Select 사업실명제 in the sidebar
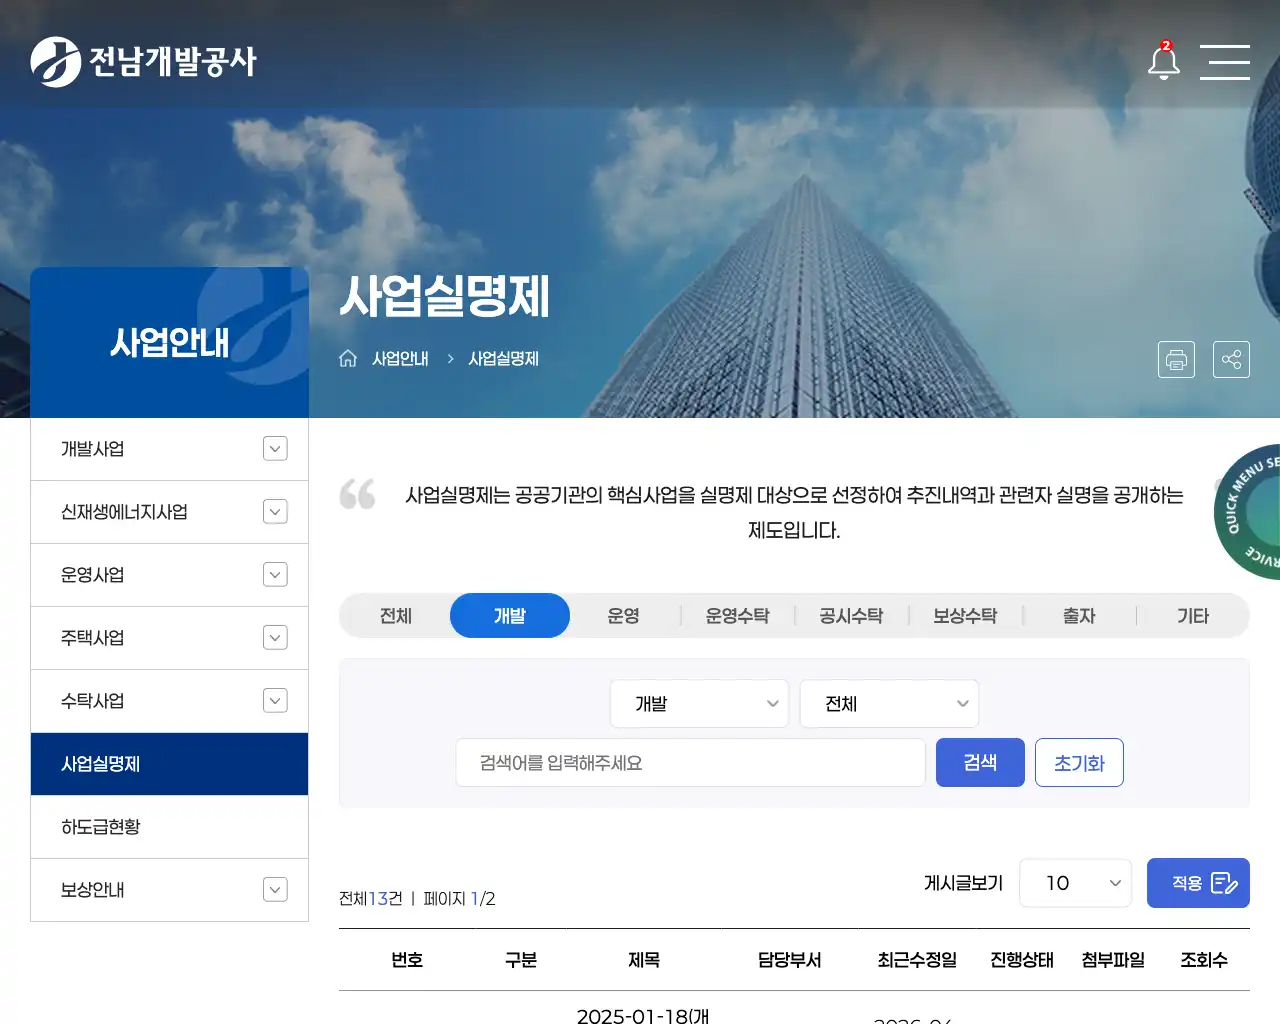 point(169,764)
